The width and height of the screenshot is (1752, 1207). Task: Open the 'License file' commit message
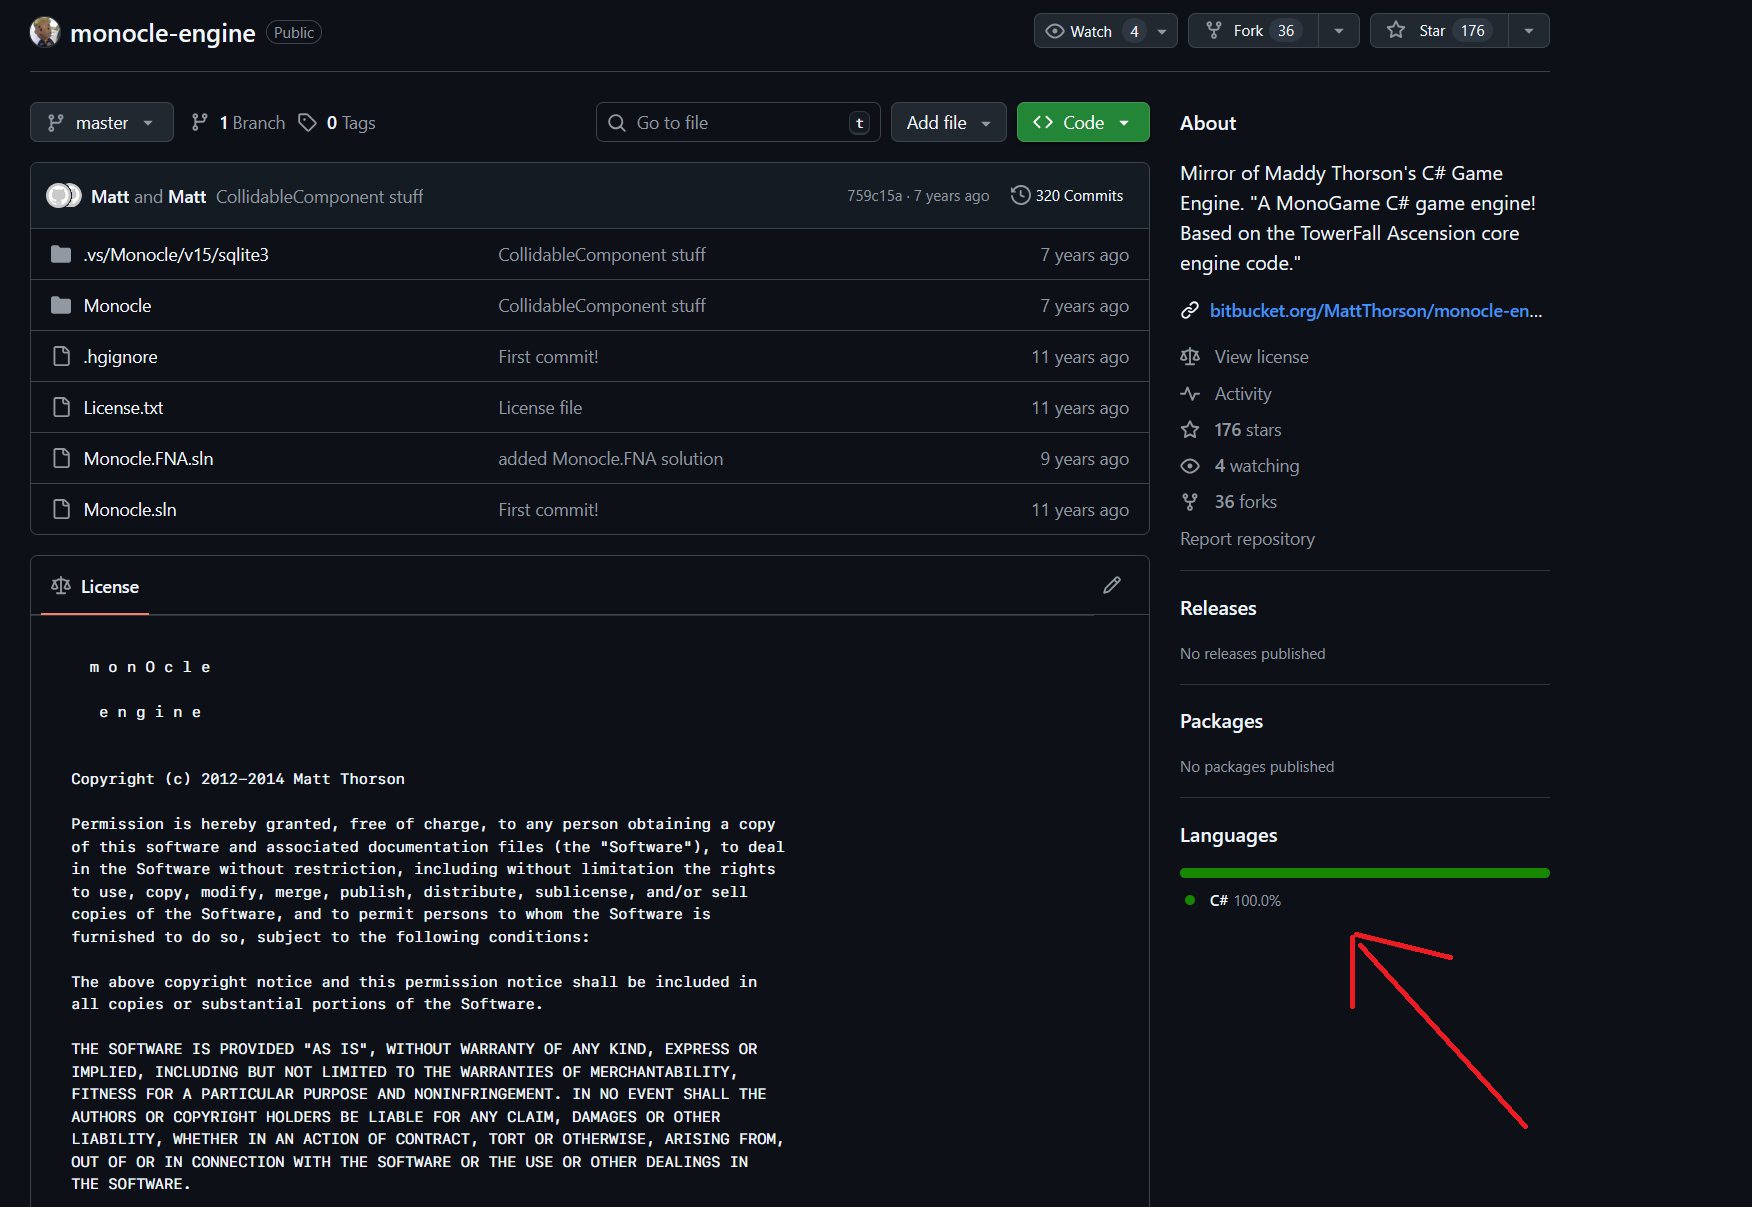(x=540, y=408)
